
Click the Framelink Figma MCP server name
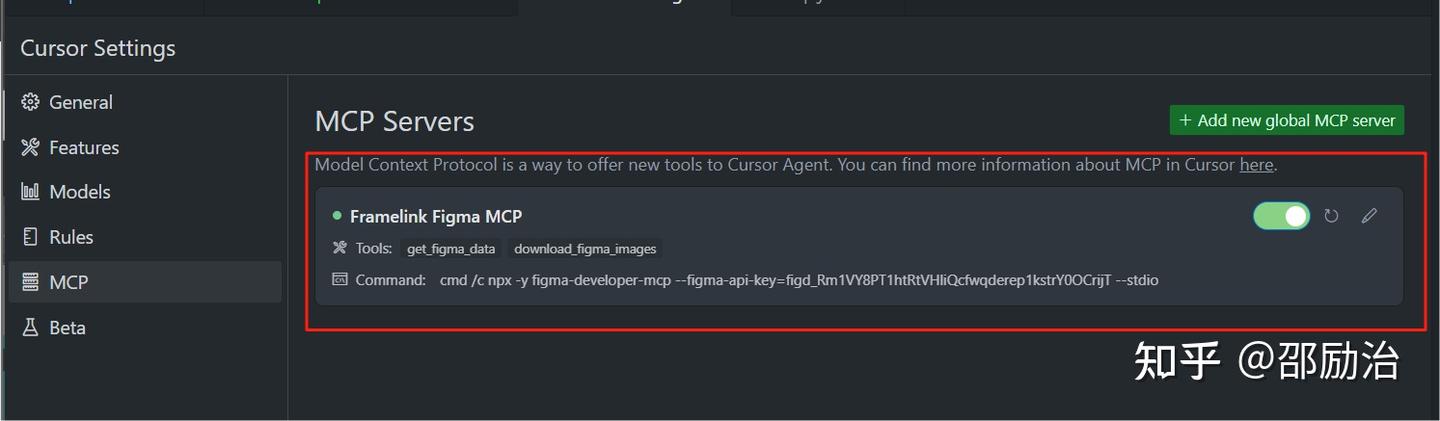tap(435, 216)
